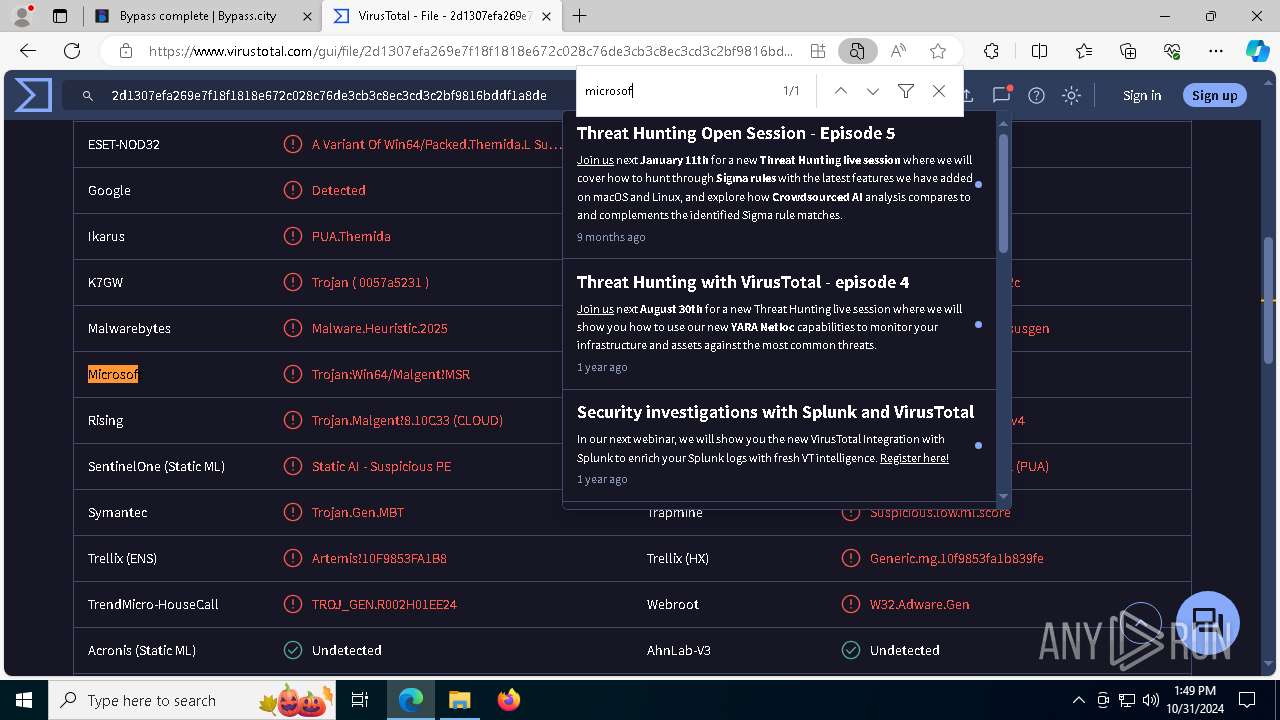Switch to Bypass.city tab
1280x720 pixels.
tap(203, 16)
